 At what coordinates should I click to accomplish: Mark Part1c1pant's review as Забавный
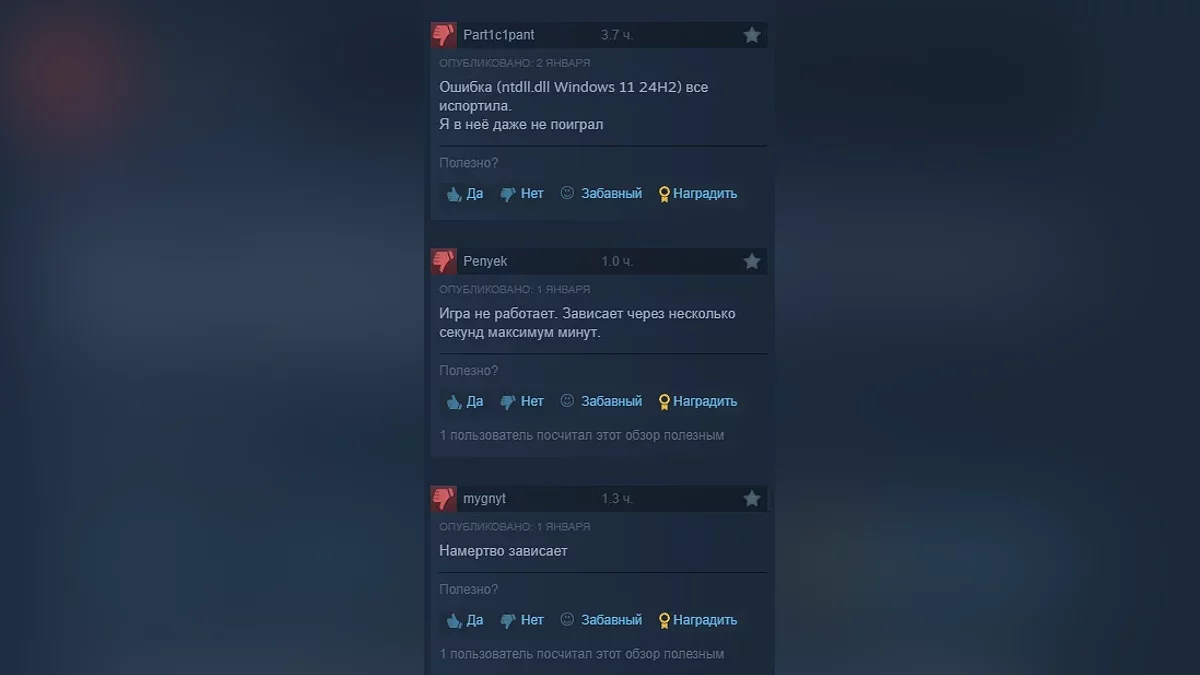tap(601, 194)
